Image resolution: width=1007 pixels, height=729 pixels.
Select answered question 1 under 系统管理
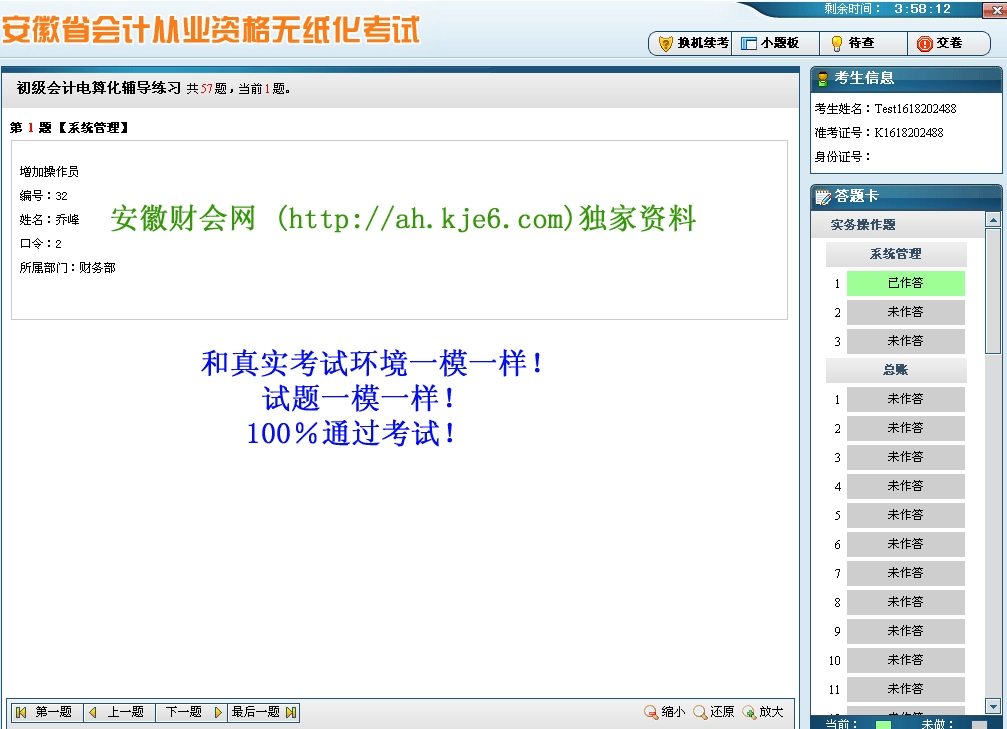pos(905,283)
